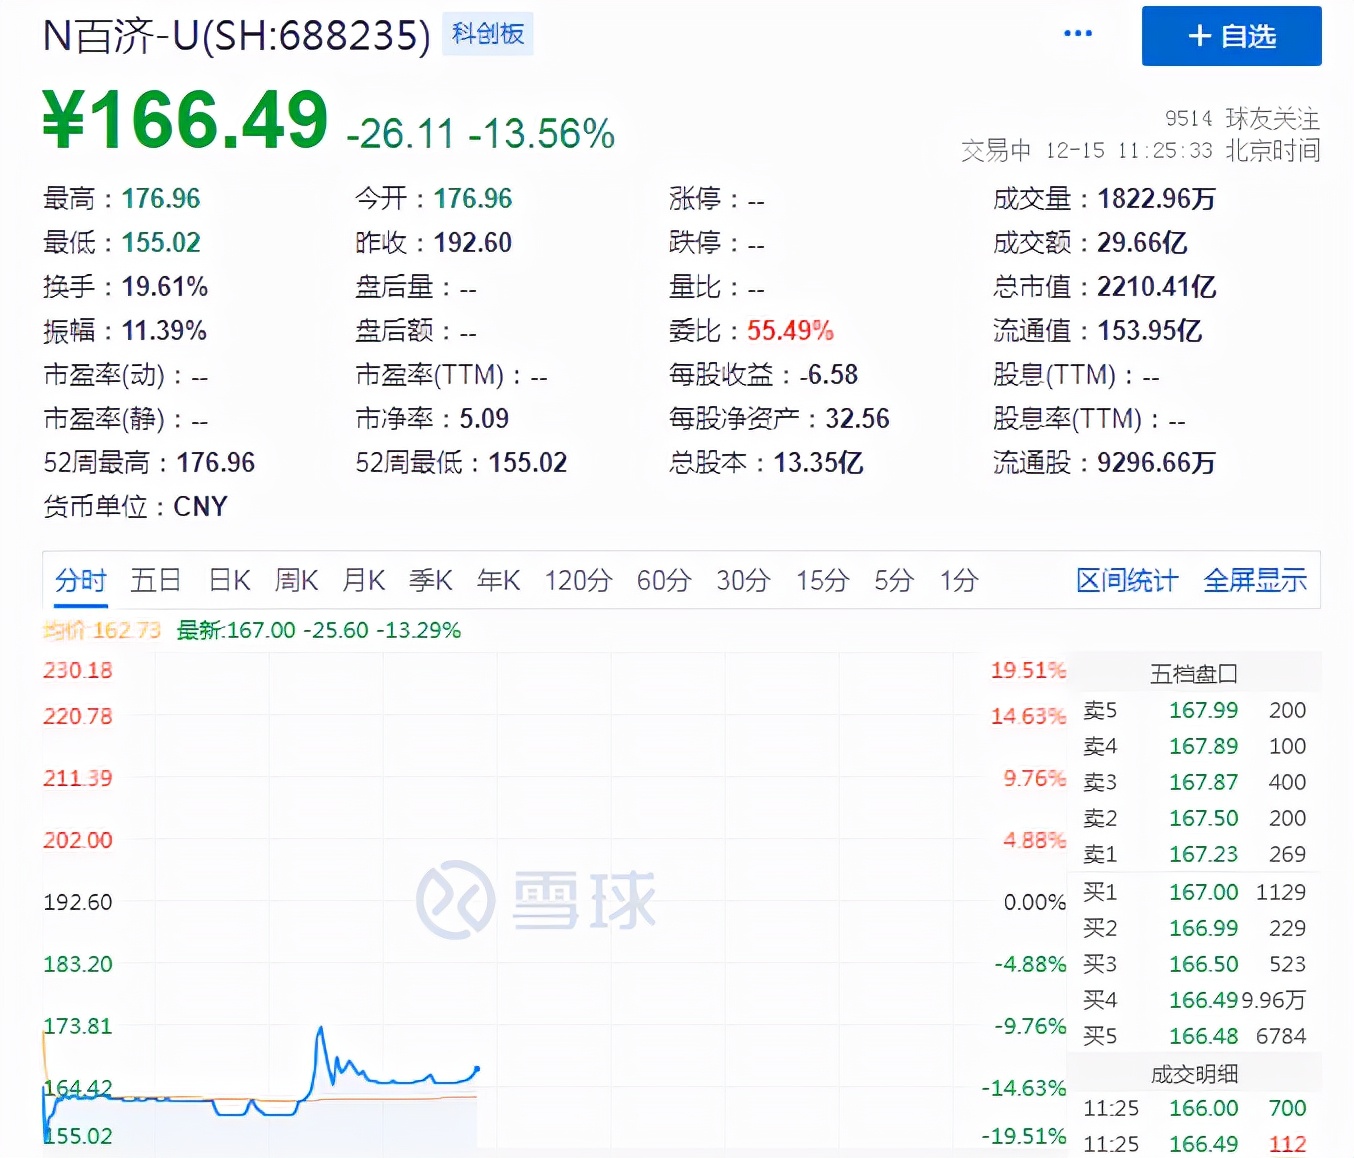1354x1158 pixels.
Task: Enter fullscreen with 全屏显示
Action: coord(1255,580)
